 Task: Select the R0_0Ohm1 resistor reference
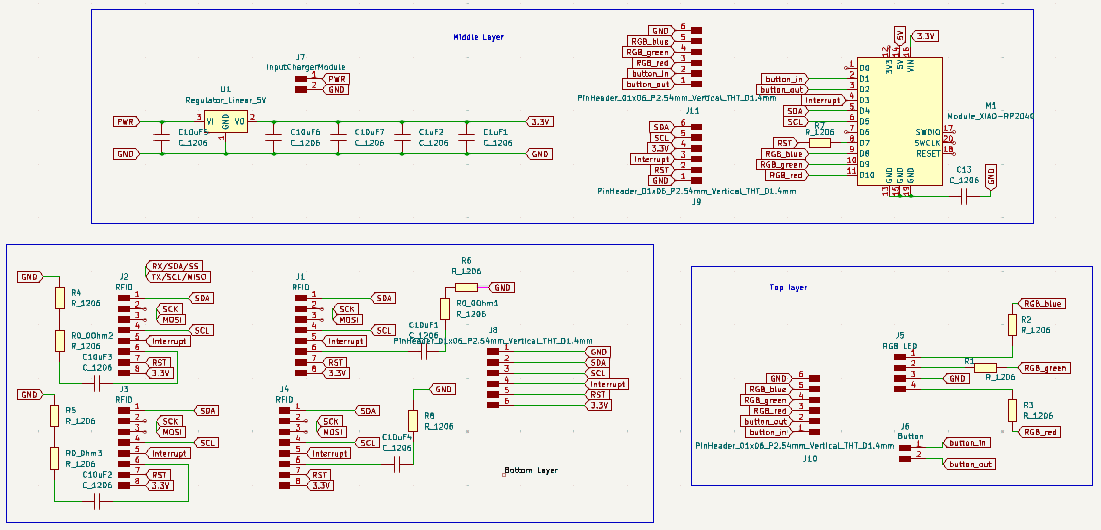click(477, 303)
